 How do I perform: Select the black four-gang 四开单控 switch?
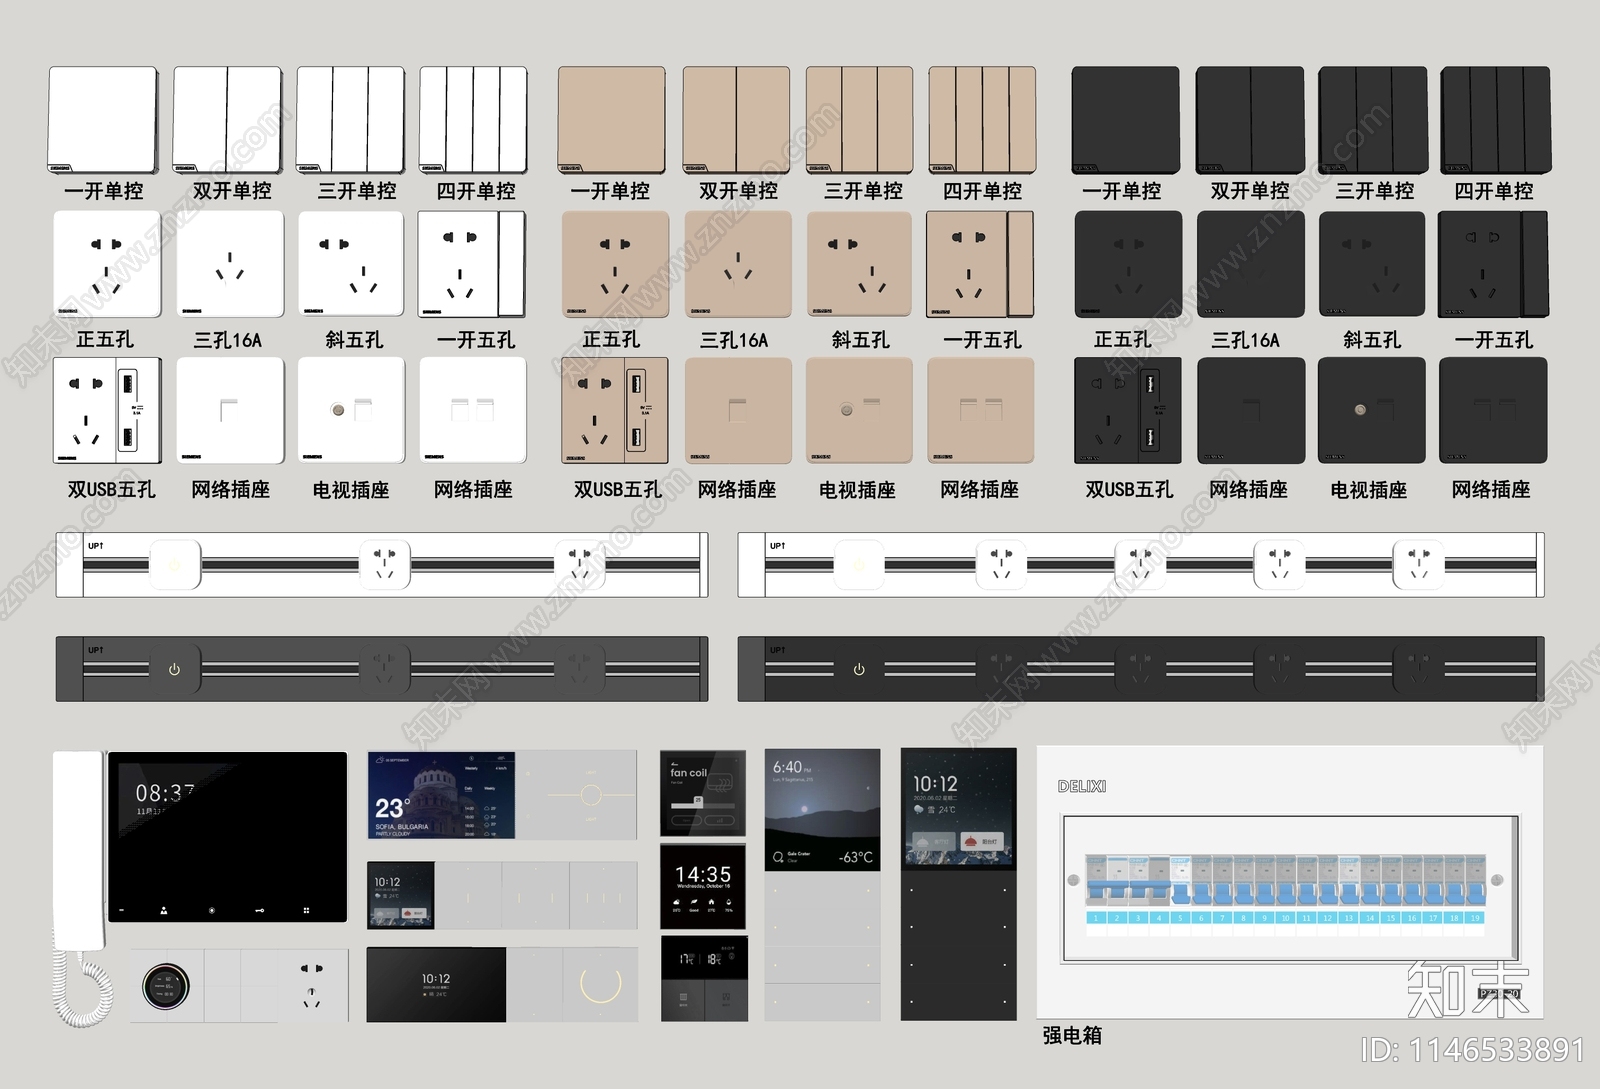(1495, 120)
